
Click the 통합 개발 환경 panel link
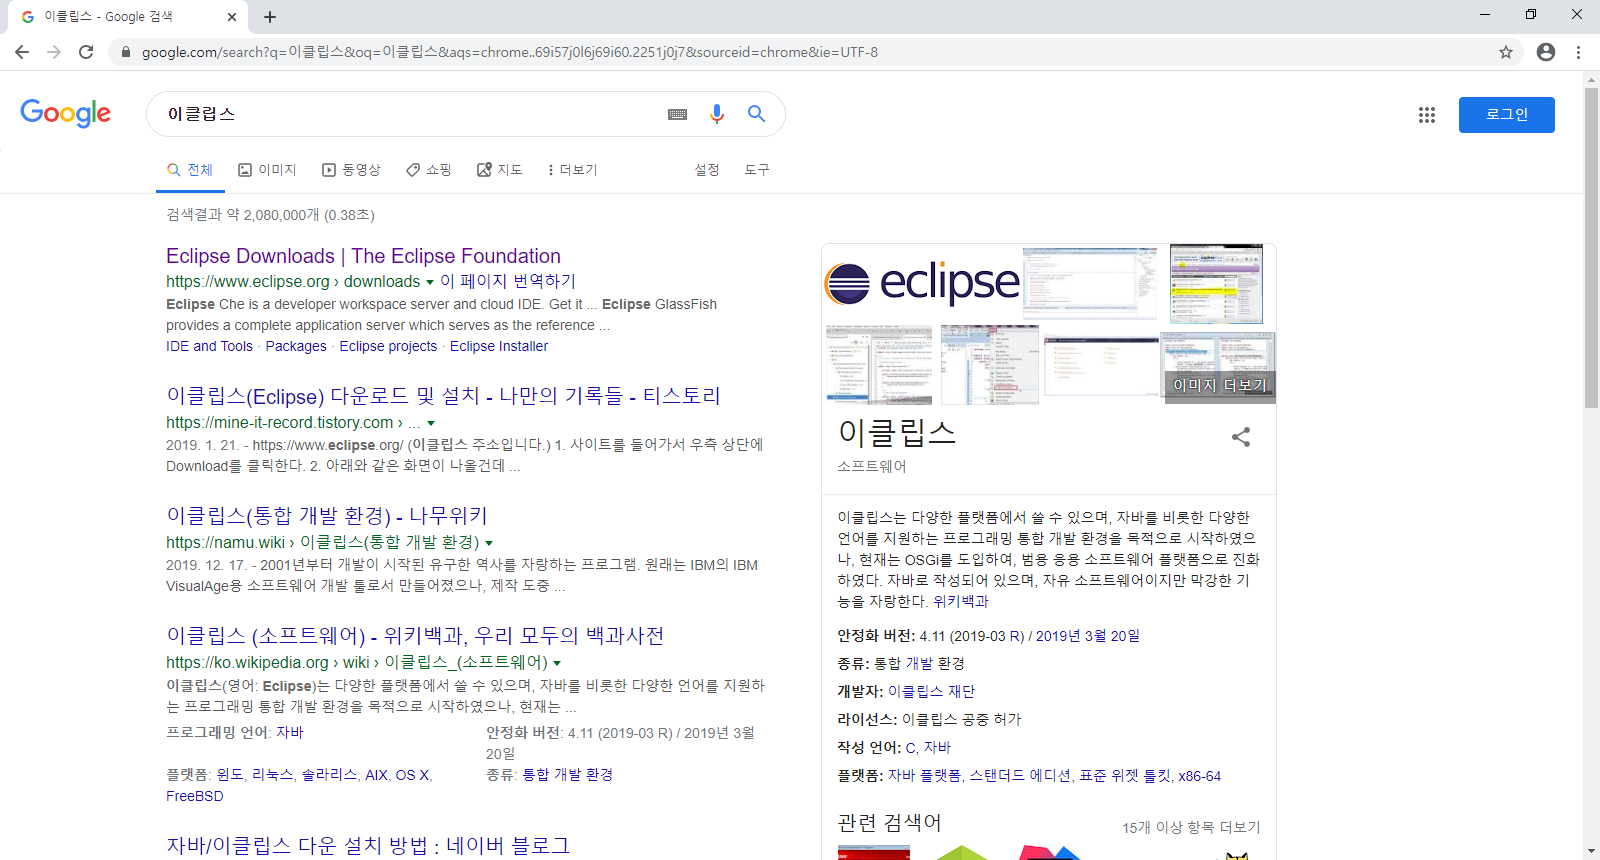pos(919,664)
